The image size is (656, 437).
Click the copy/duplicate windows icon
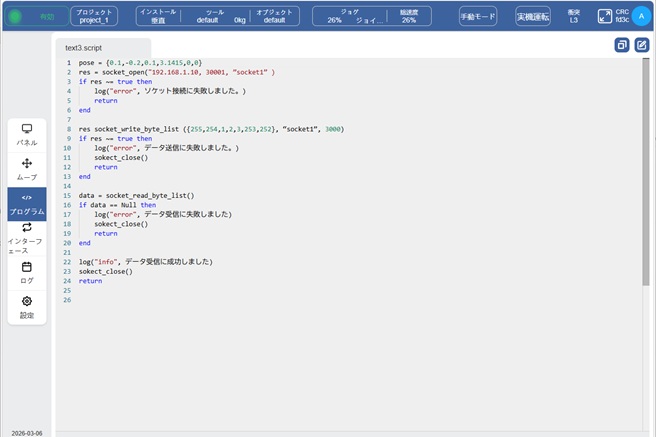pos(621,45)
